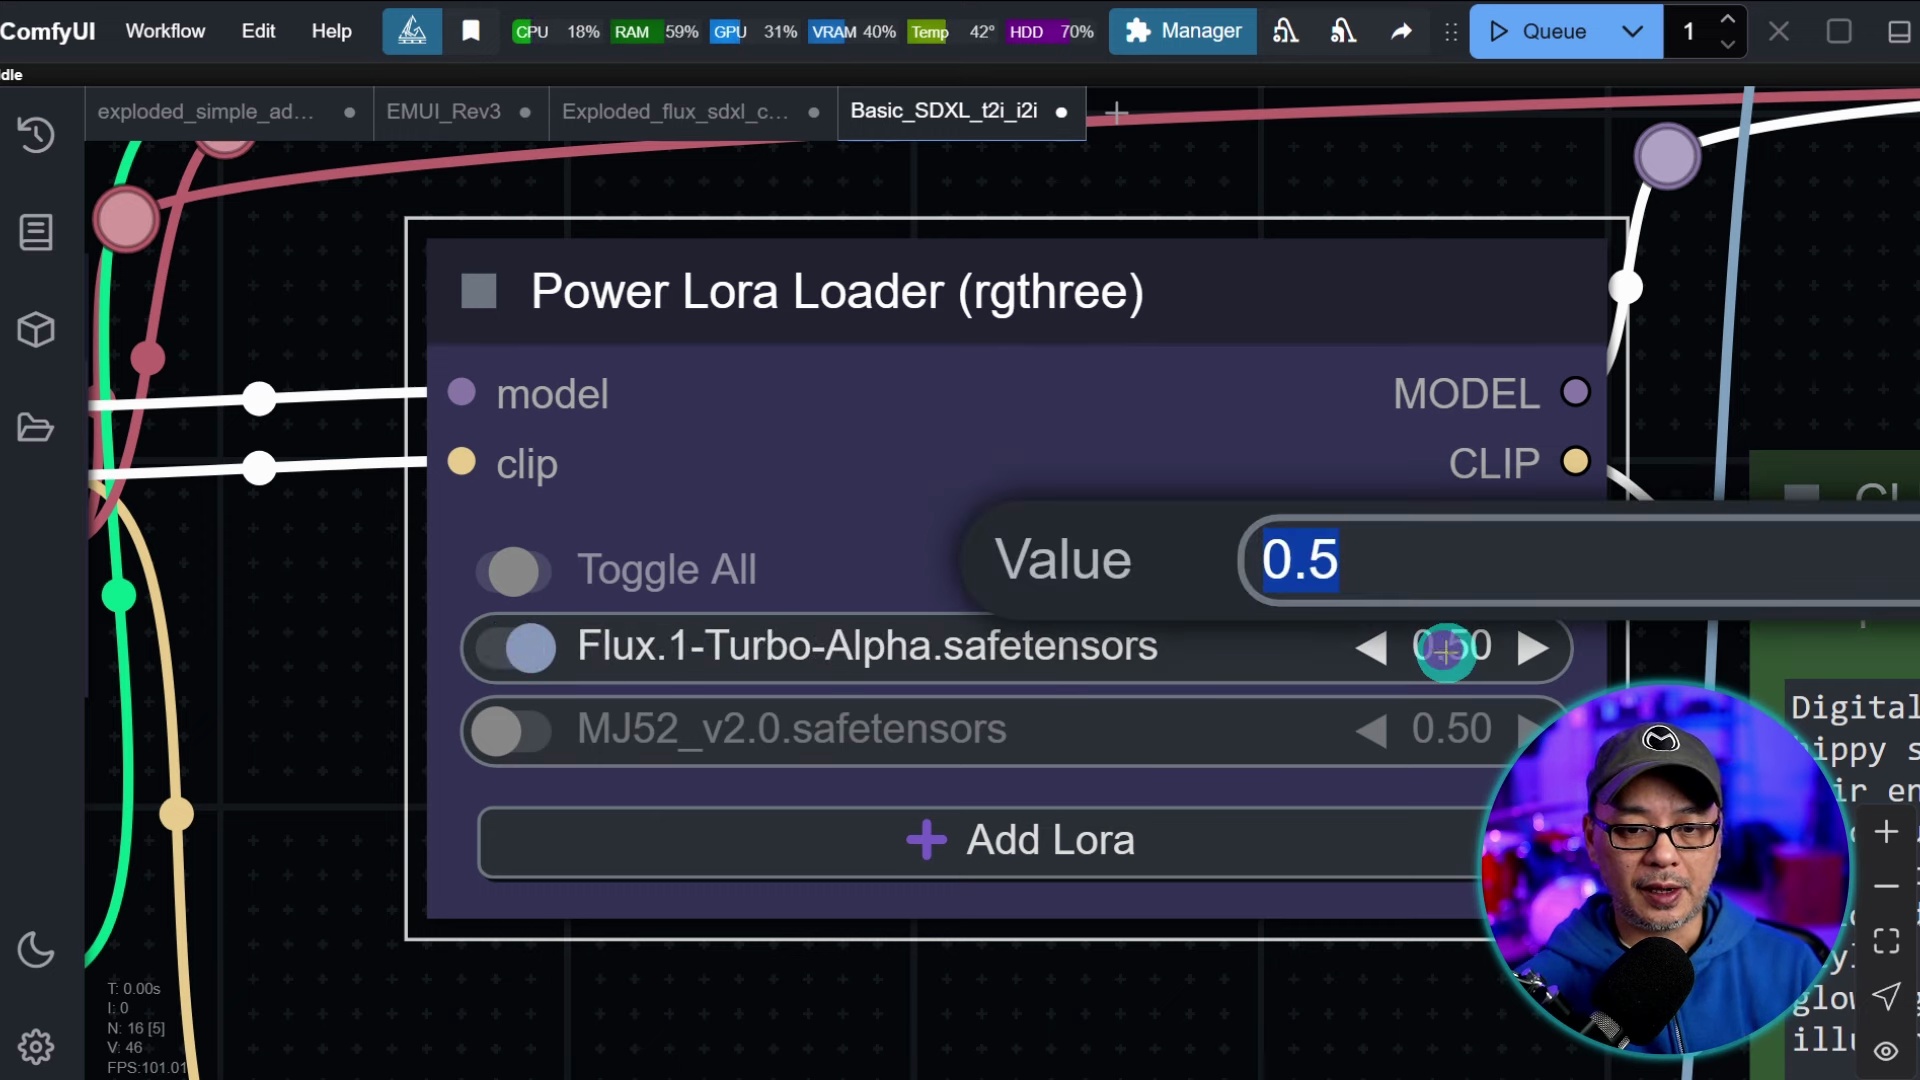Decrease MJ52_v2.0 strength with left arrow
Image resolution: width=1920 pixels, height=1080 pixels.
[x=1371, y=731]
